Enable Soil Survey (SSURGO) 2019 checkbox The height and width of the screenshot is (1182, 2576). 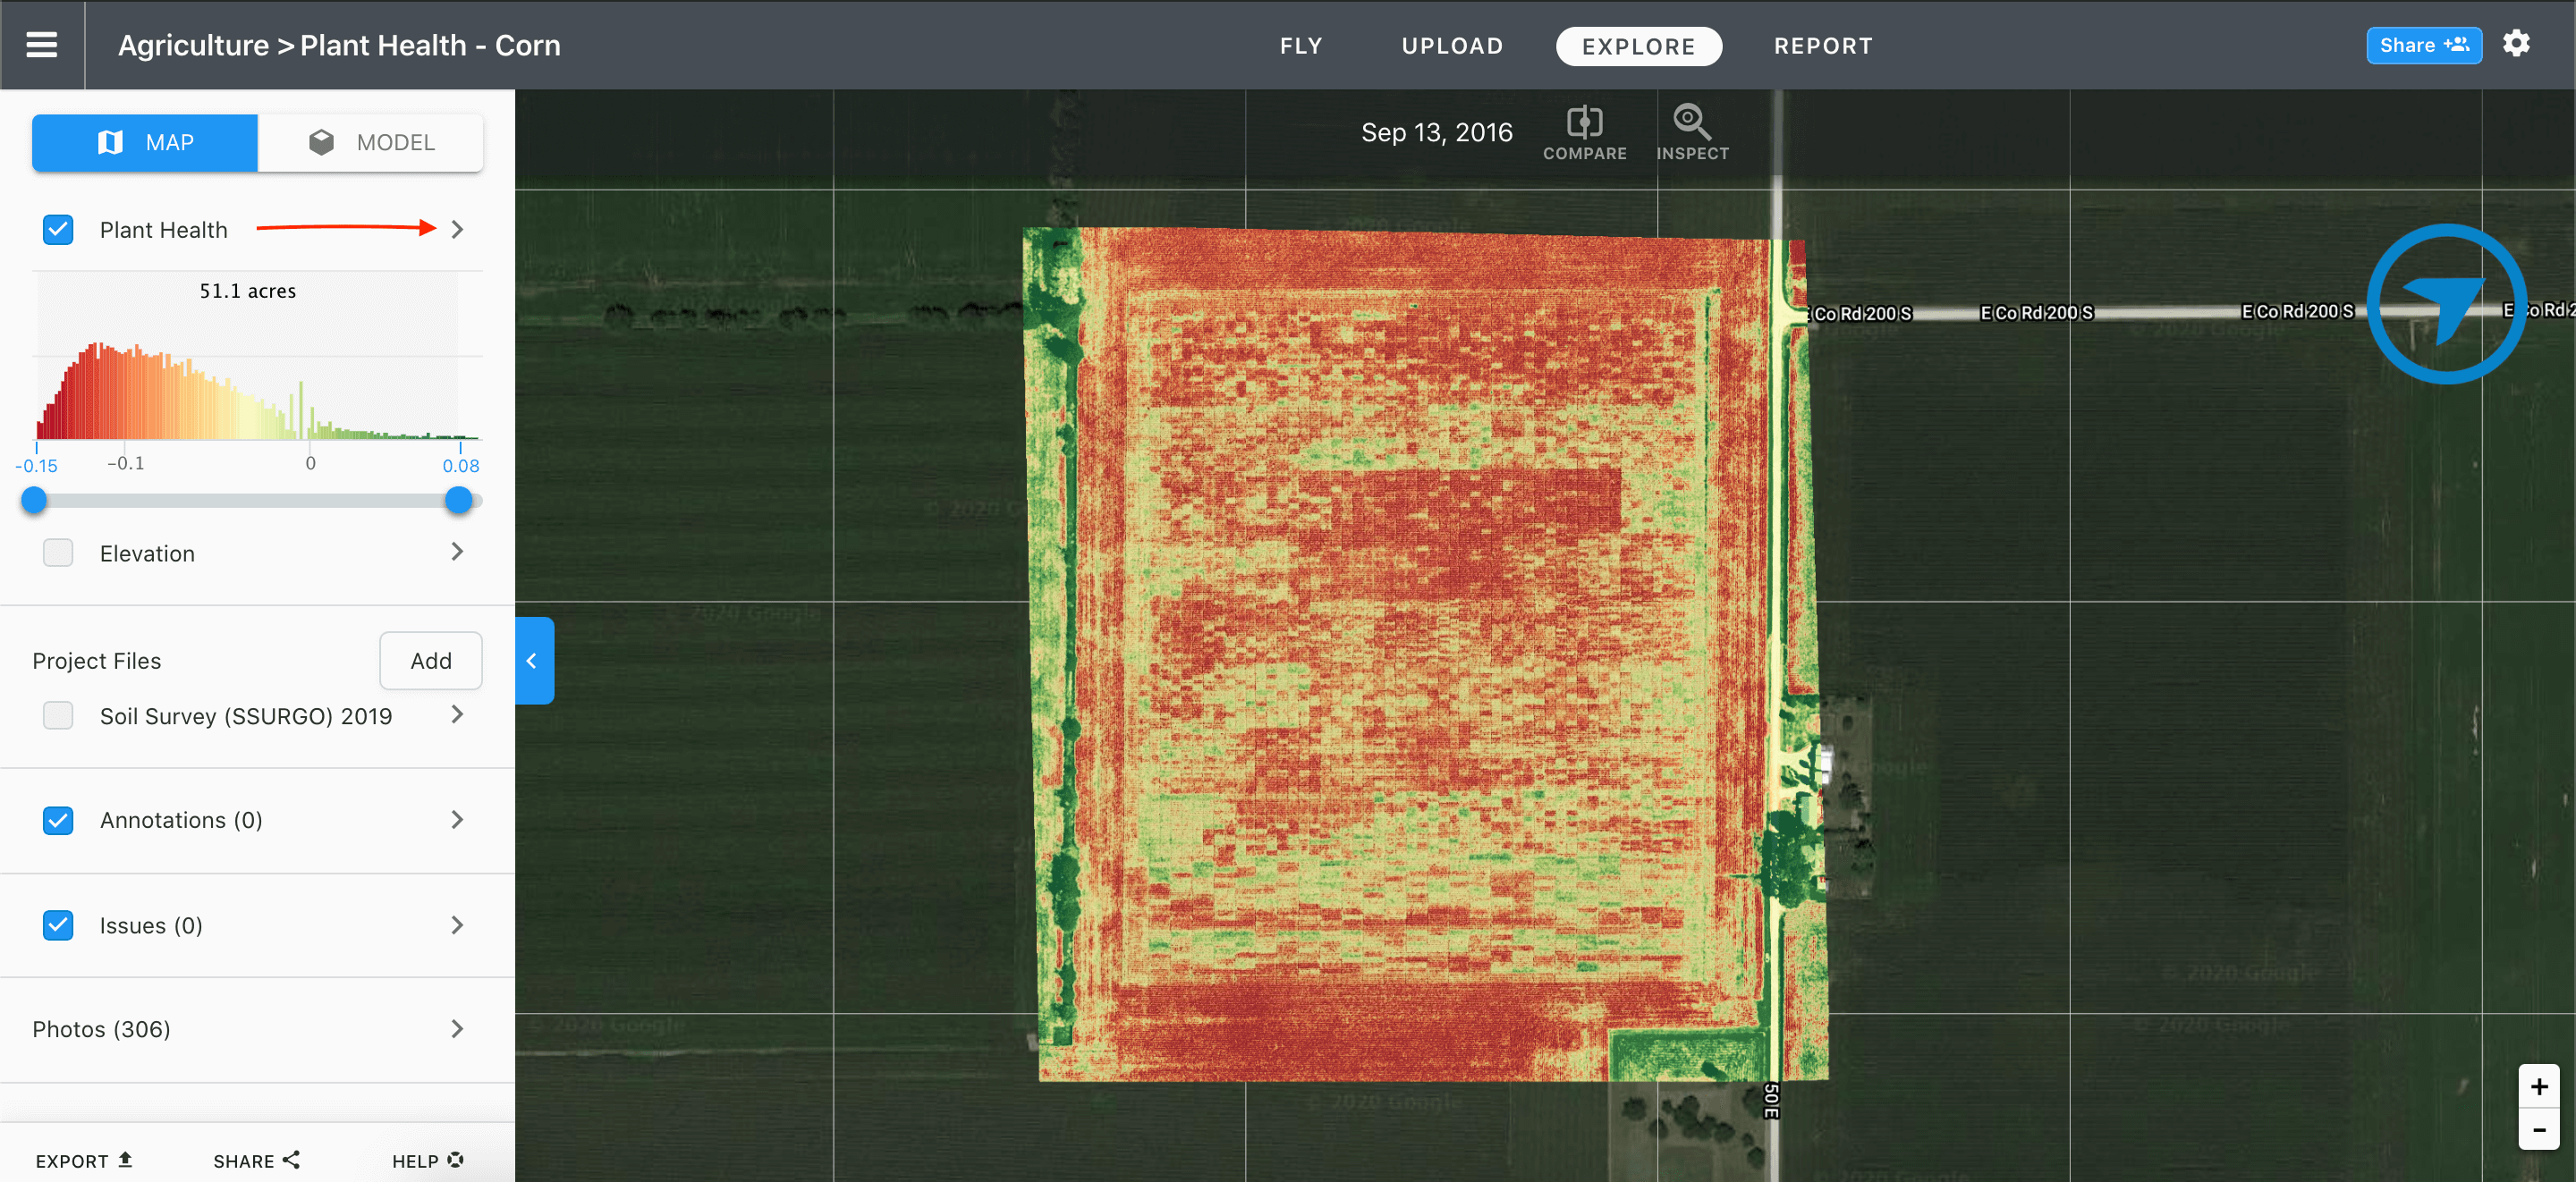(x=58, y=715)
